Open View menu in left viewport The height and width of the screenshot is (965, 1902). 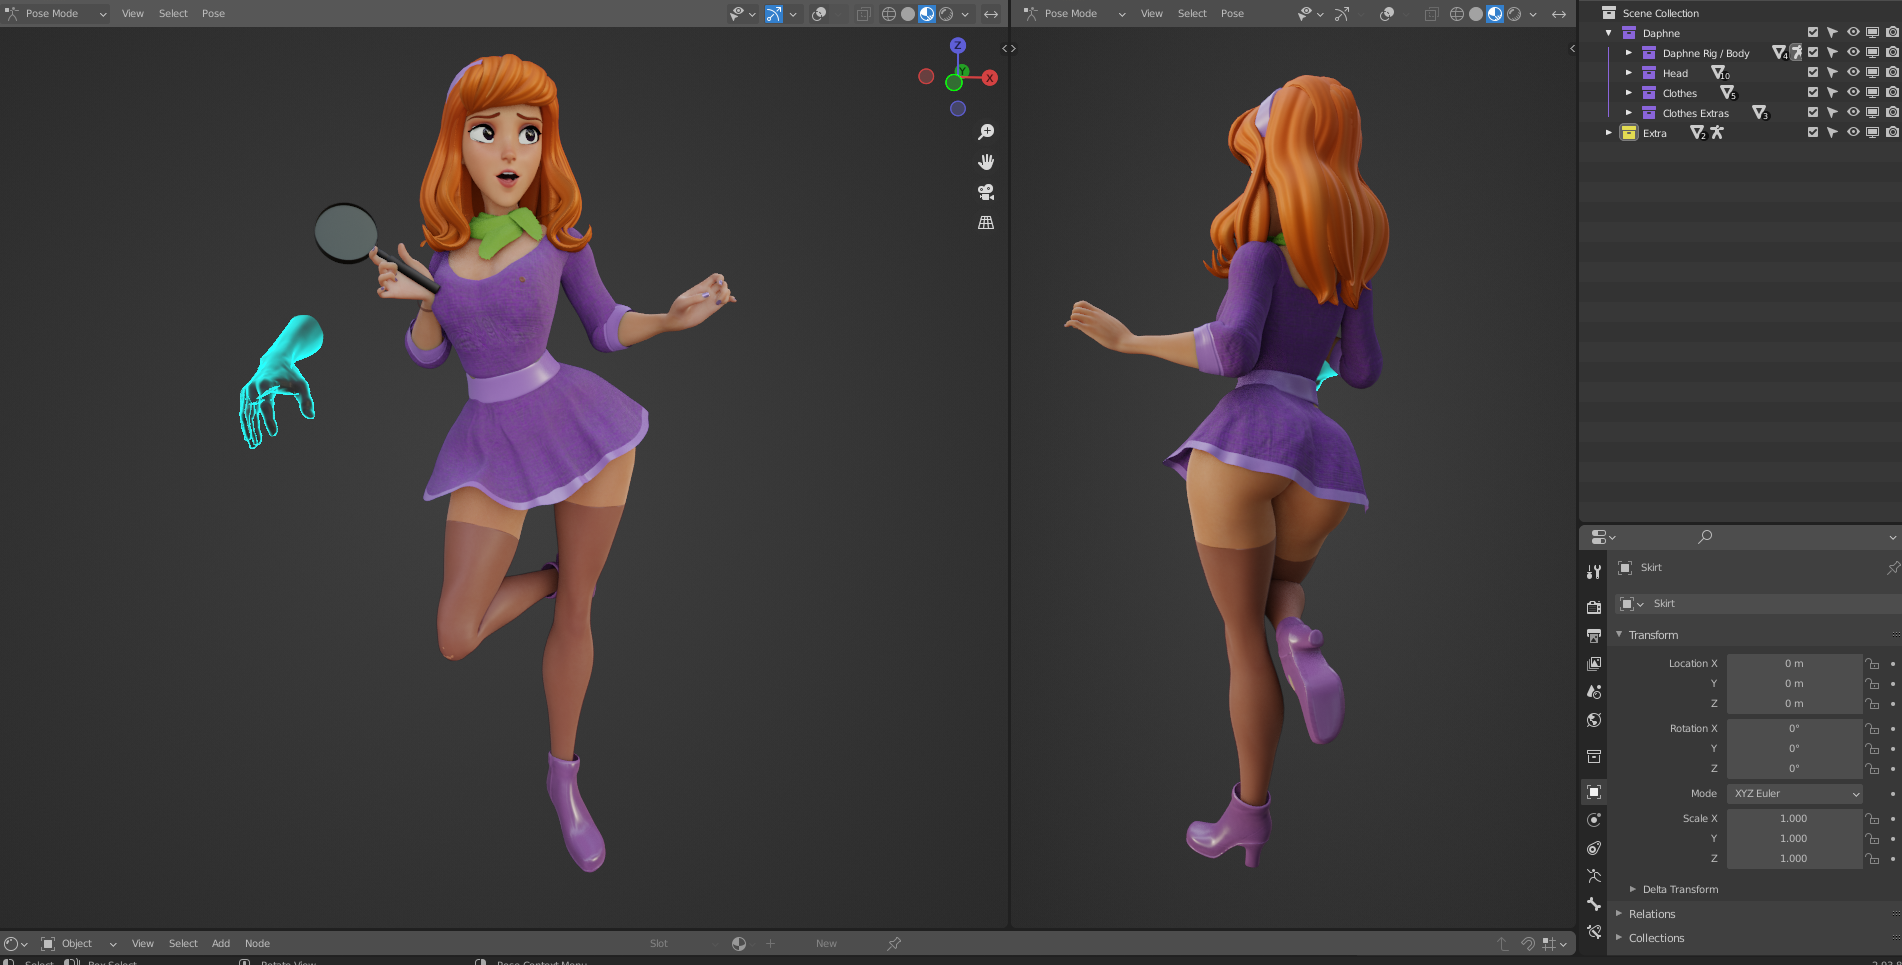tap(133, 14)
